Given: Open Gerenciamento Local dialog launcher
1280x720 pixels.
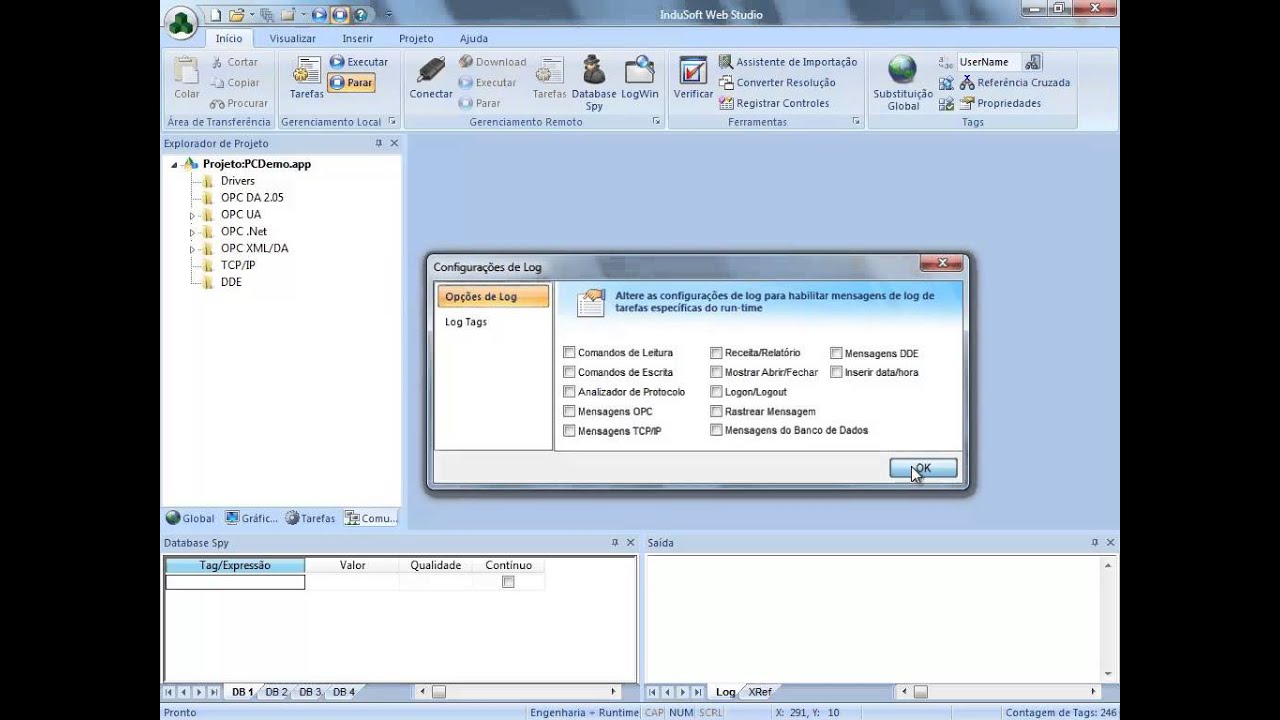Looking at the screenshot, I should click(x=392, y=121).
